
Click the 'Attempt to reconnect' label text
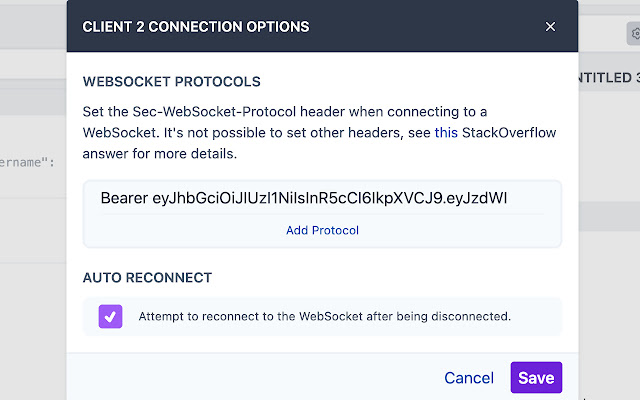(x=325, y=316)
